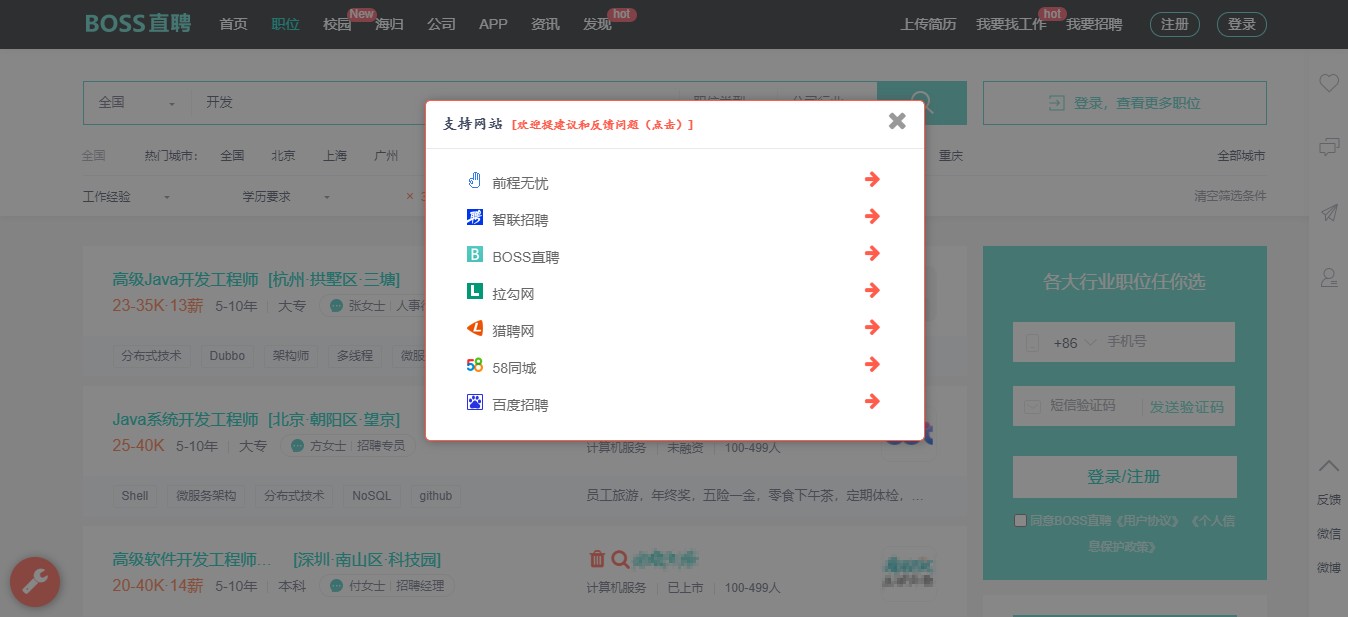Open 公司 in the top navigation
This screenshot has height=617, width=1348.
[441, 24]
